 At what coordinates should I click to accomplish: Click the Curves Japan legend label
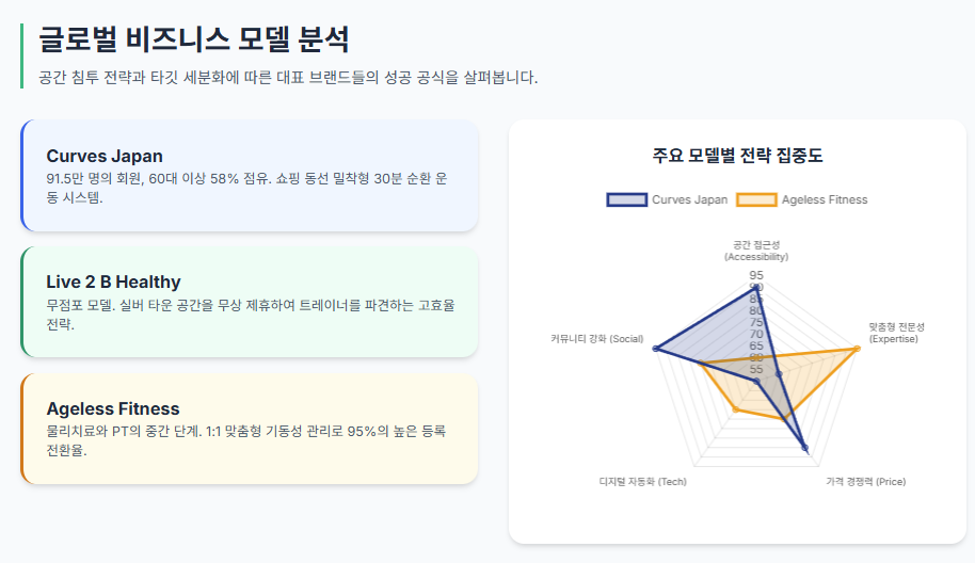coord(690,200)
